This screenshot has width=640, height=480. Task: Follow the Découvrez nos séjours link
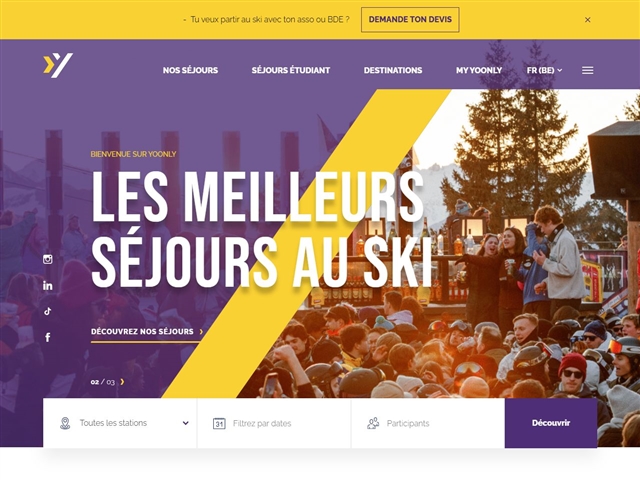[x=147, y=332]
